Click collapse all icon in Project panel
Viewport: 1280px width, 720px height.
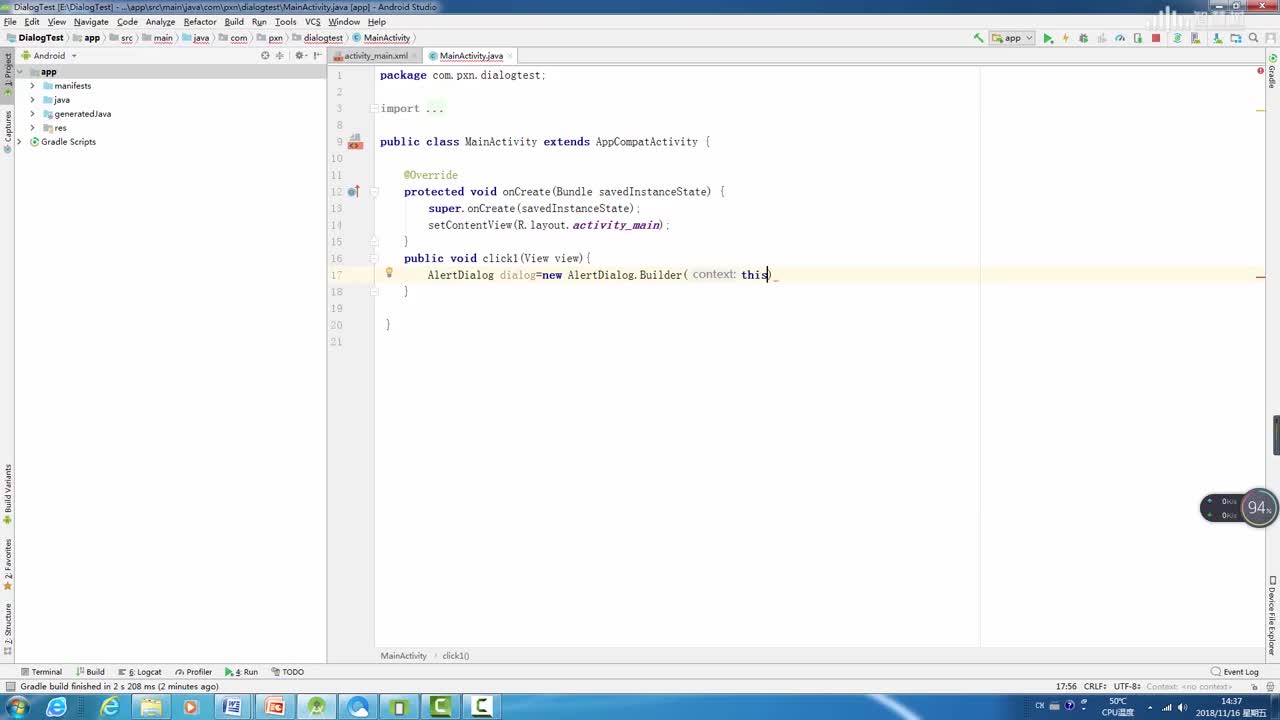280,56
